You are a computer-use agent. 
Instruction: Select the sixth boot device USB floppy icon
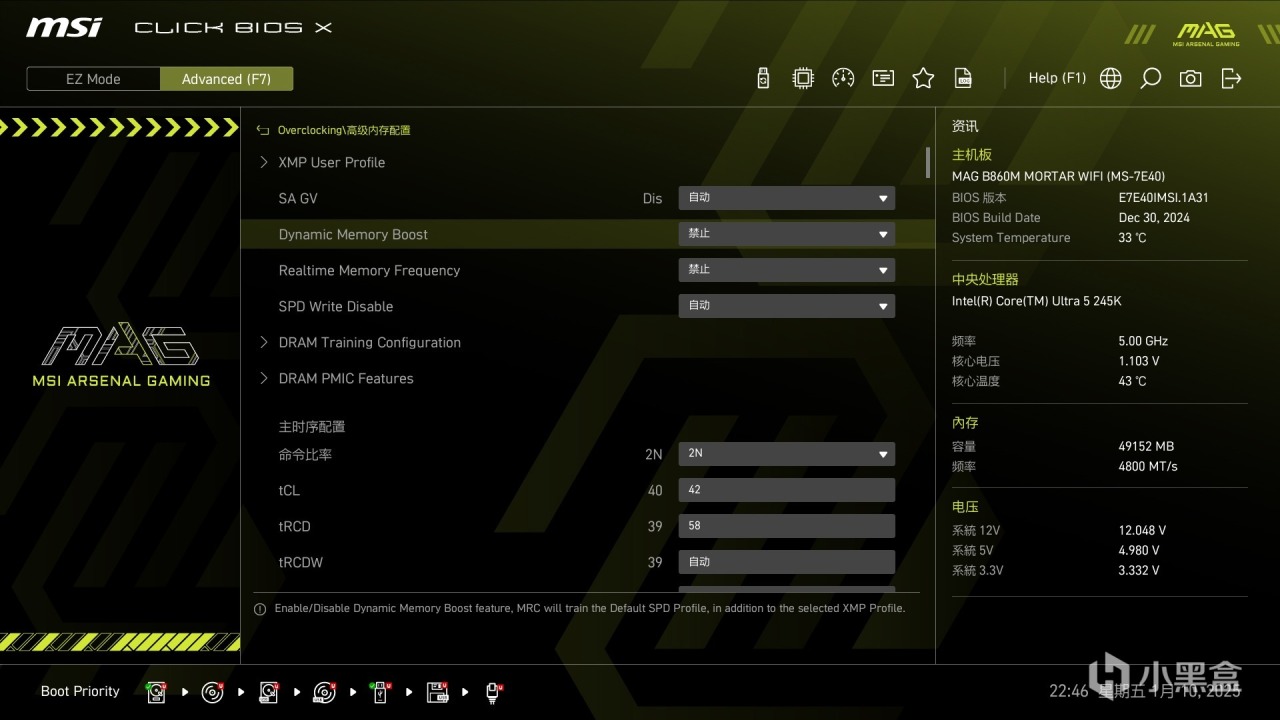coord(437,692)
